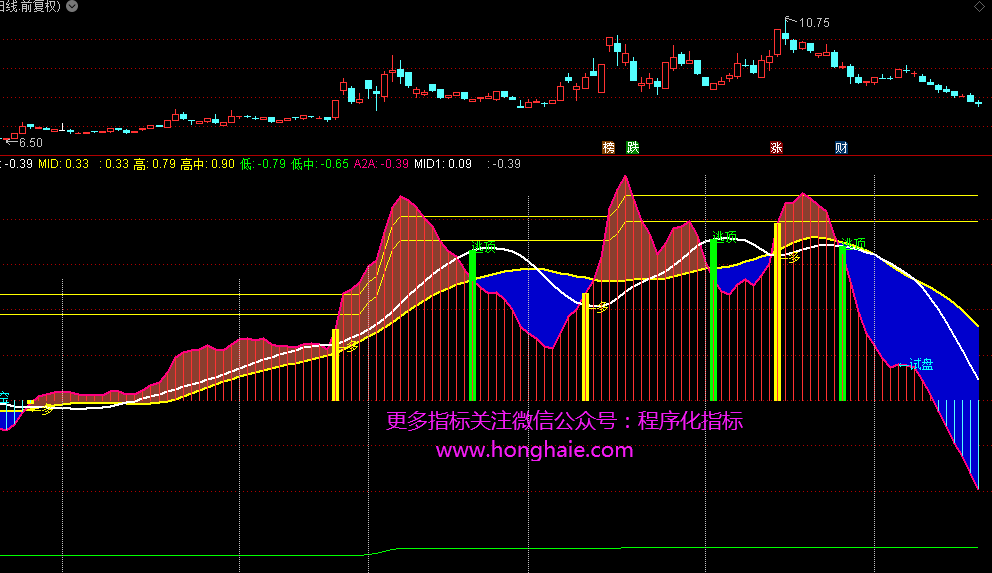
Task: Click the blue 财 event marker icon
Action: 841,148
